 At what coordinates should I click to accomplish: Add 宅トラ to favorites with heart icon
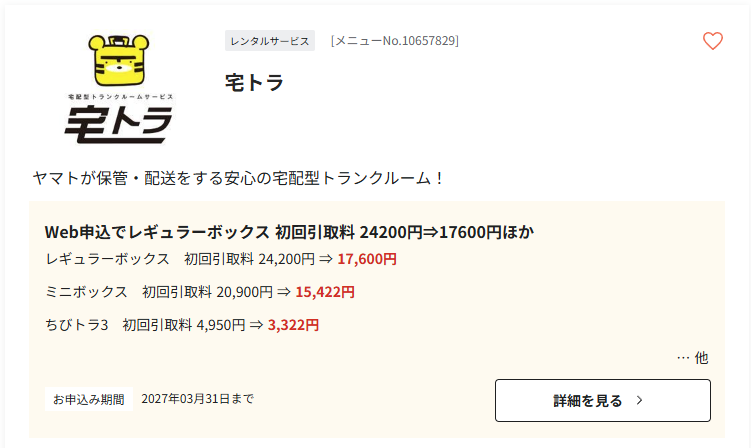click(x=713, y=41)
